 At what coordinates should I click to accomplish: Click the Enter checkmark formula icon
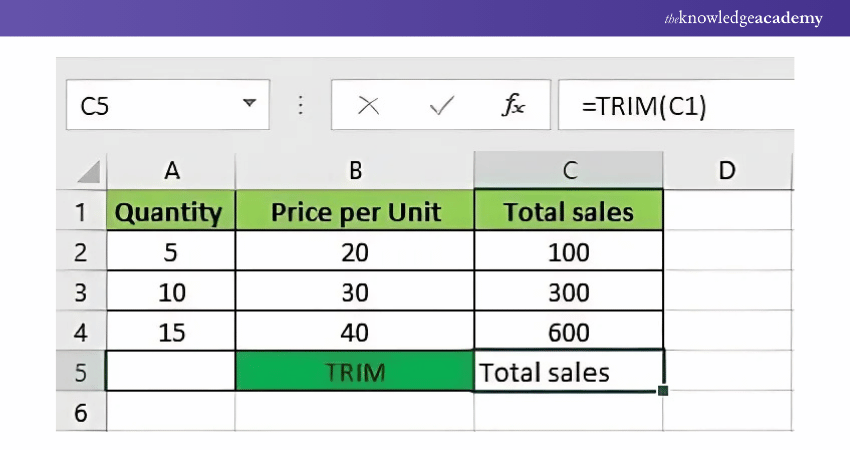click(440, 106)
